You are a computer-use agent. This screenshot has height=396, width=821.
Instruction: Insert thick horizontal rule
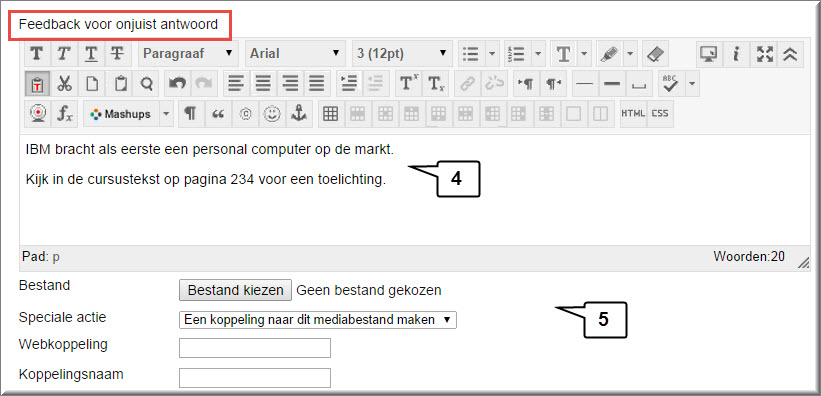[x=612, y=84]
